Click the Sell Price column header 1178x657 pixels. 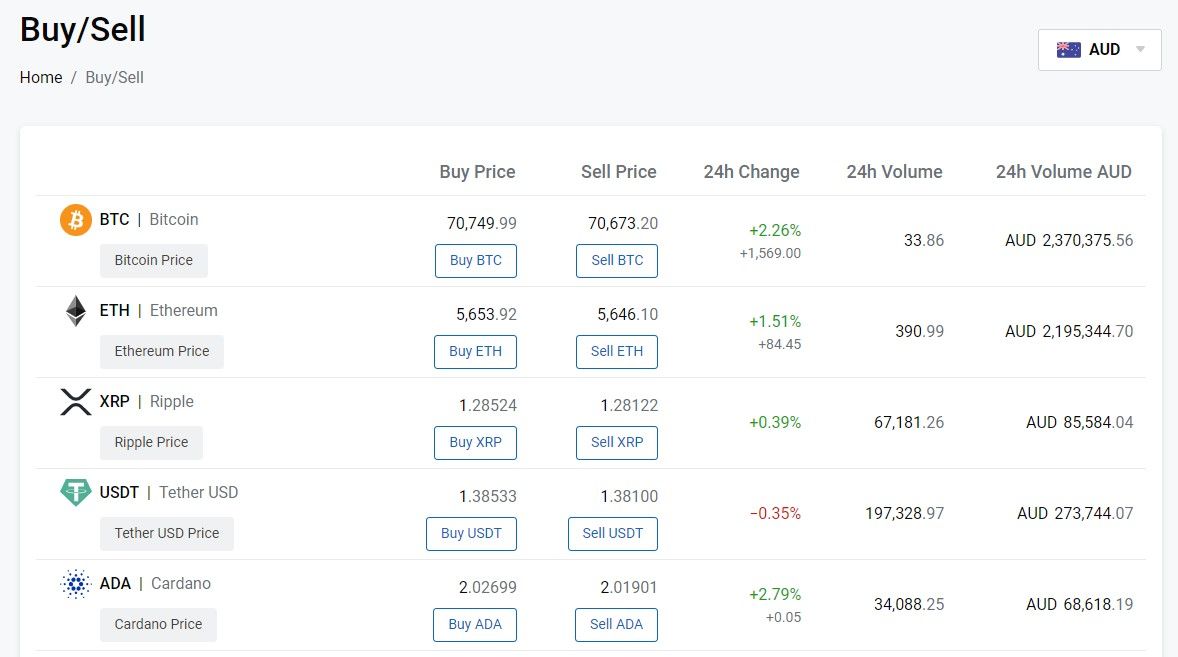tap(618, 172)
